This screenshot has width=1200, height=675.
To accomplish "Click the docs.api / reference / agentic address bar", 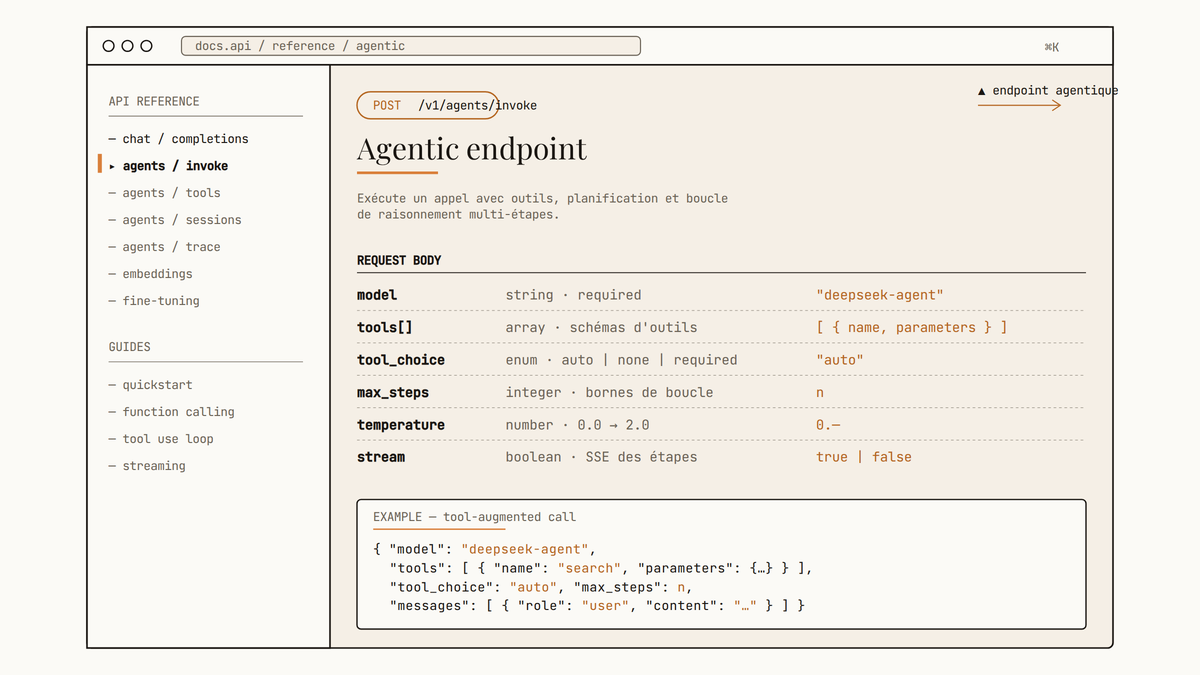I will click(x=410, y=46).
